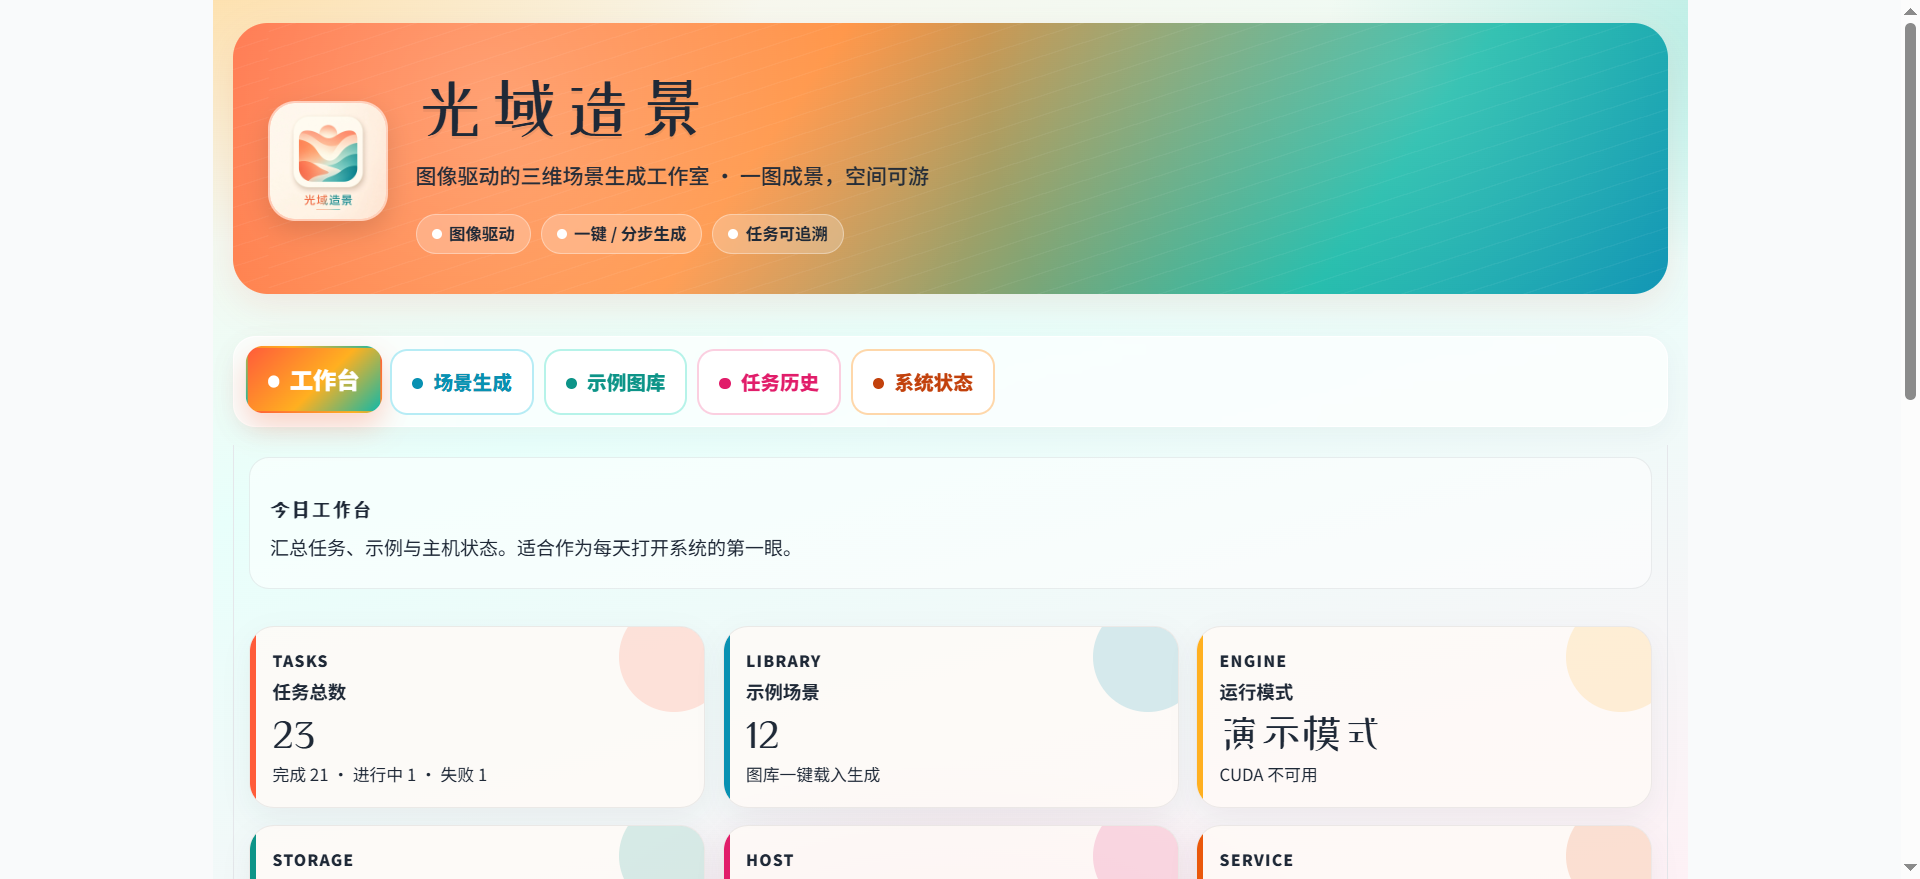Screen dimensions: 1920x879
Task: Click the SERVICE card label
Action: (x=1256, y=860)
